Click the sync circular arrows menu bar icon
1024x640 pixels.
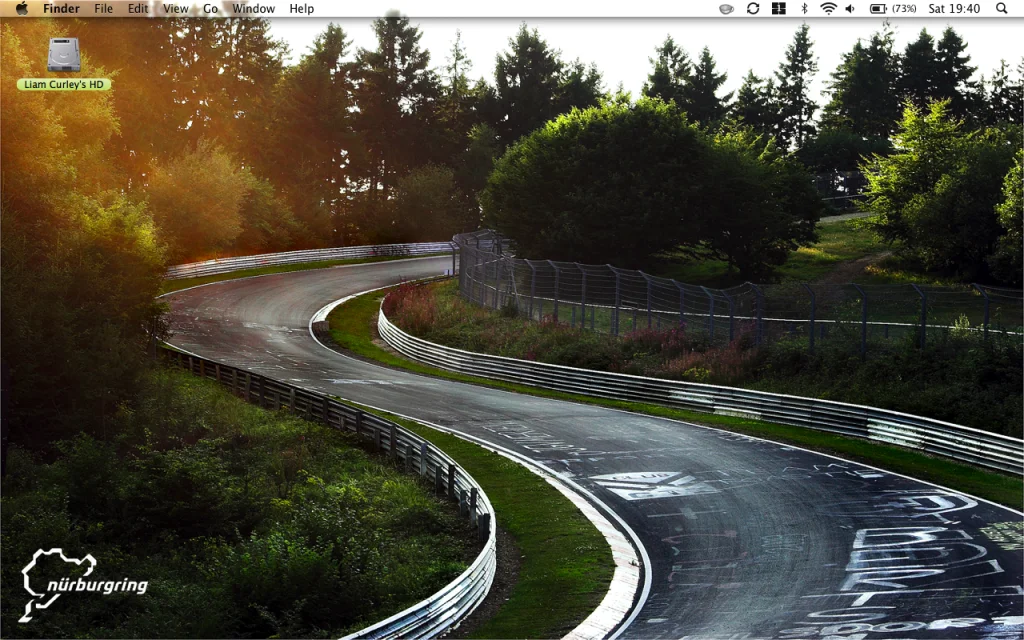[753, 8]
